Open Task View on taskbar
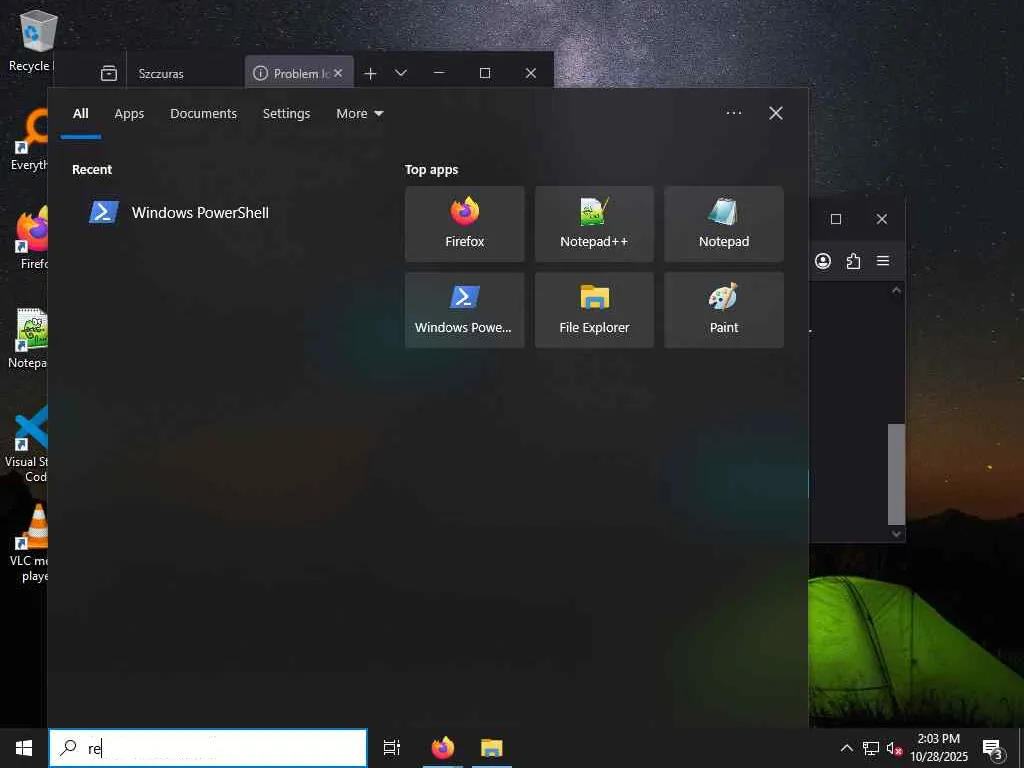Viewport: 1024px width, 768px height. (392, 748)
